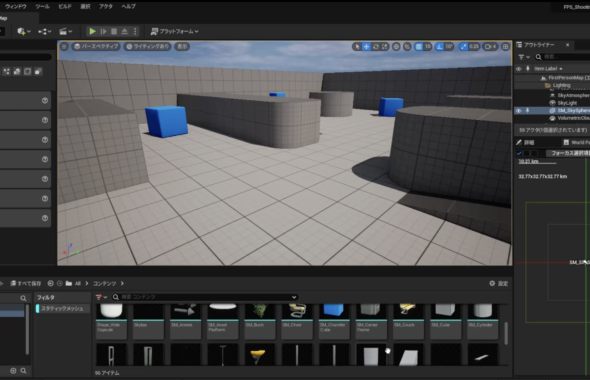590x380 pixels.
Task: Open the Perspective view mode dropdown
Action: (x=96, y=47)
